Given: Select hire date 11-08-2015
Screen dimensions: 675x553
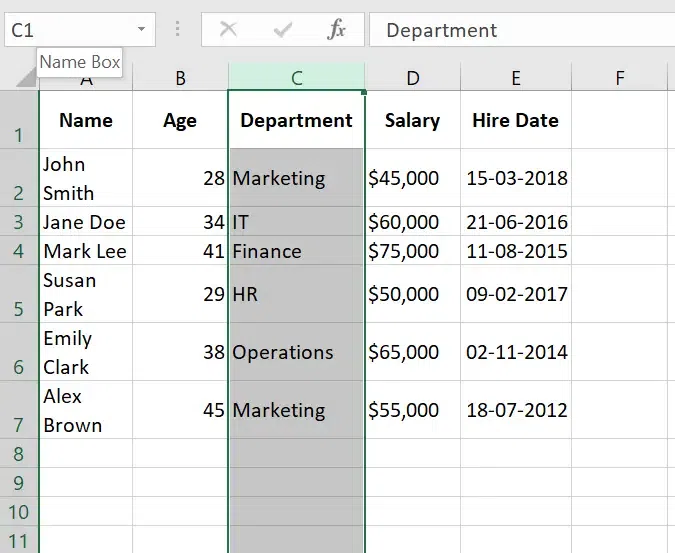Looking at the screenshot, I should [x=516, y=250].
